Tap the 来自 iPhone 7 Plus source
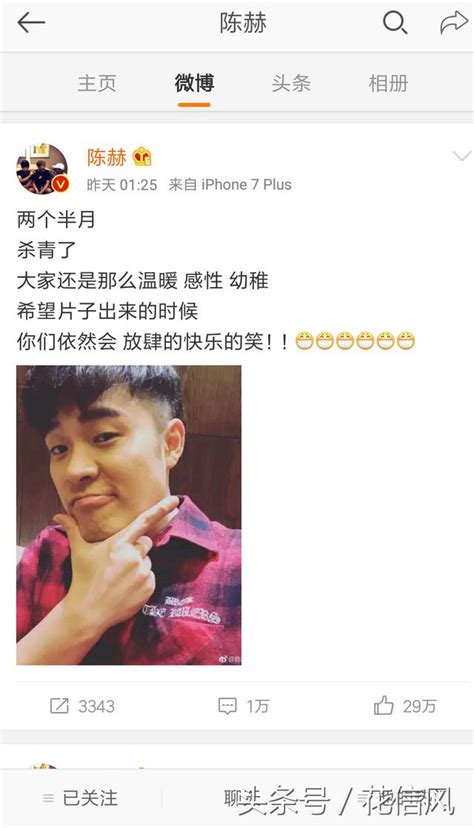This screenshot has width=474, height=828. point(230,184)
